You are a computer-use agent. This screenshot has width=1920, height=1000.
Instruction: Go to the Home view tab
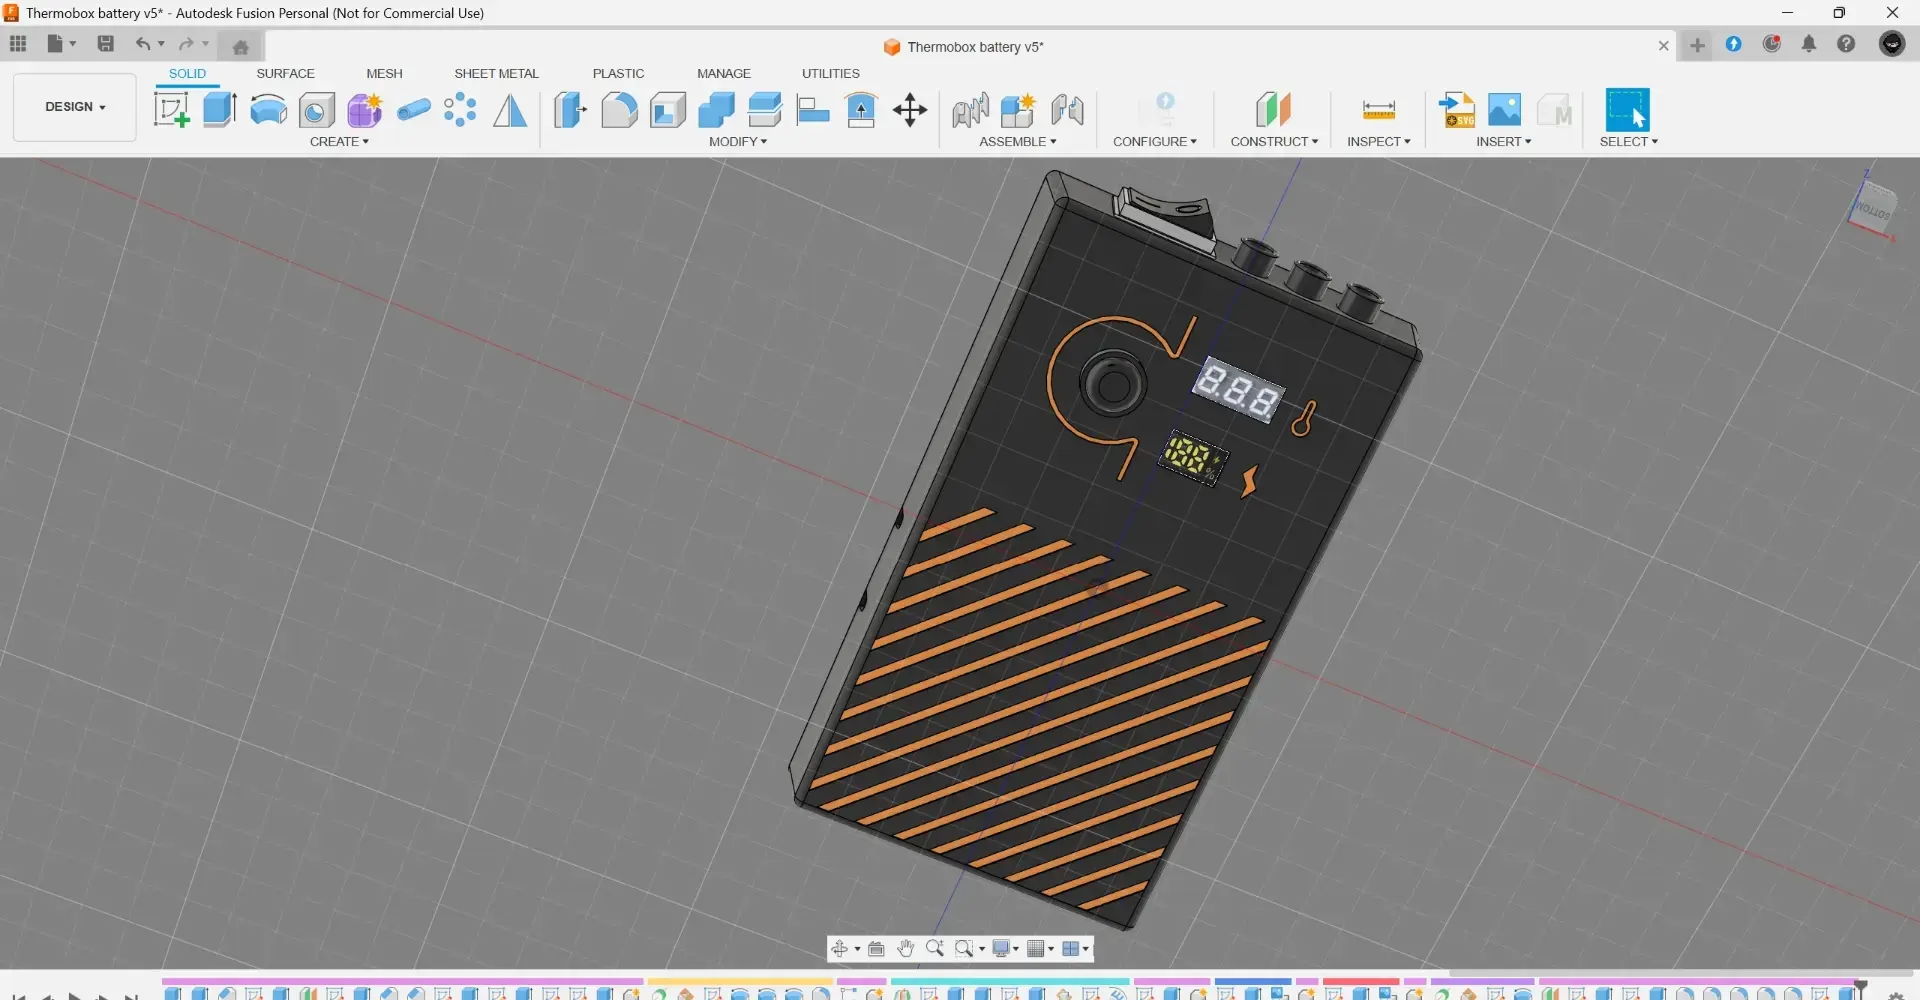[x=240, y=47]
